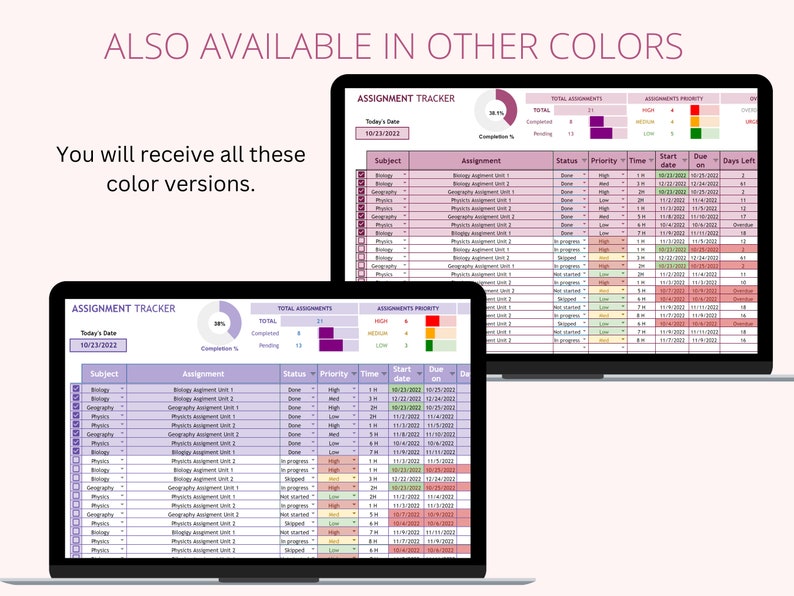Select the Subject column header in the purple tracker

pos(104,374)
